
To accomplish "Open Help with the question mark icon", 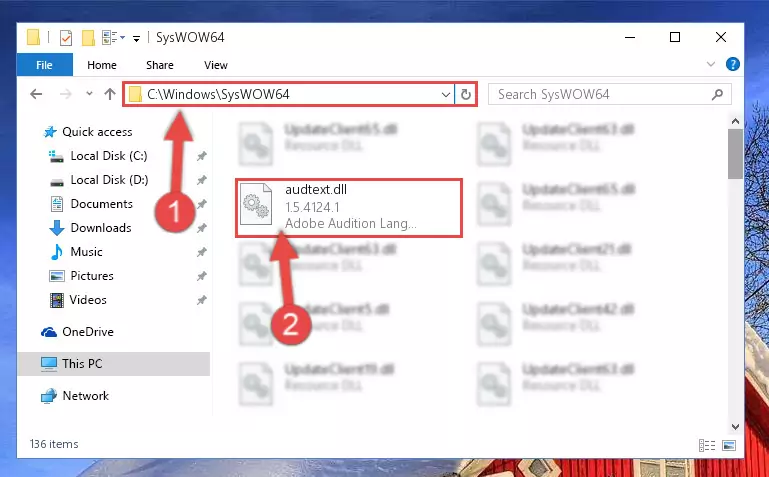I will click(733, 64).
